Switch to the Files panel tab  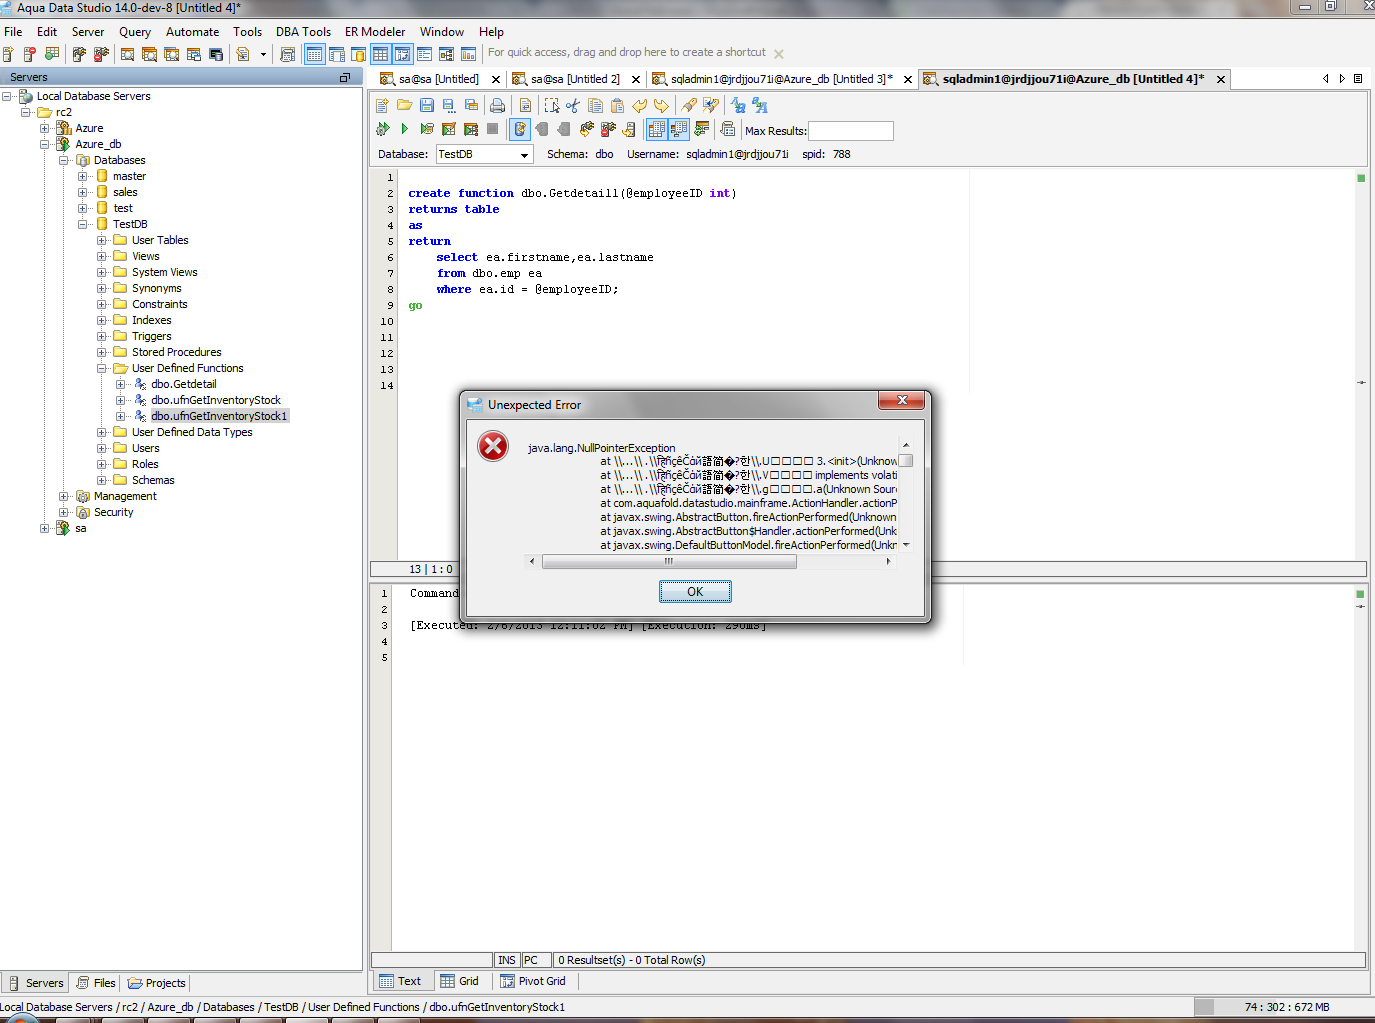[x=96, y=983]
